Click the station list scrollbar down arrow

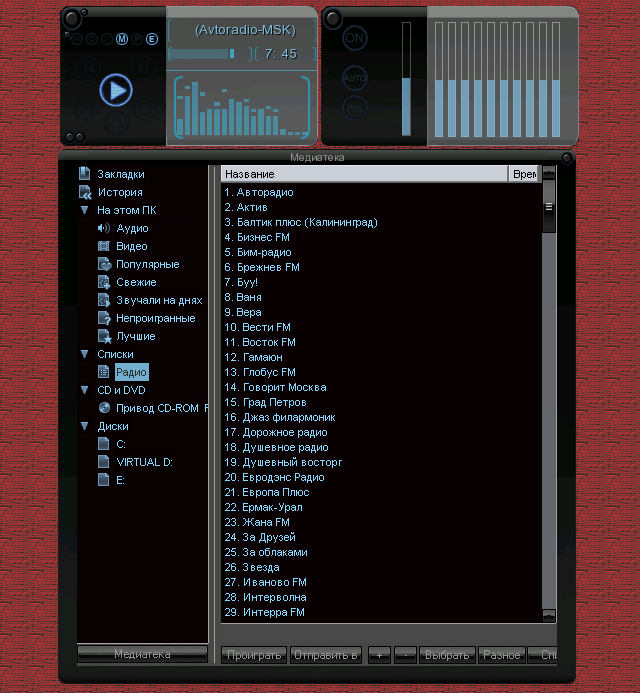549,615
